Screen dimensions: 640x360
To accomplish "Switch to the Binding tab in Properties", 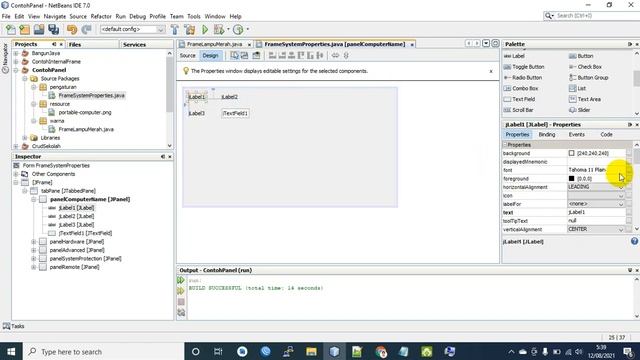I will (x=547, y=134).
